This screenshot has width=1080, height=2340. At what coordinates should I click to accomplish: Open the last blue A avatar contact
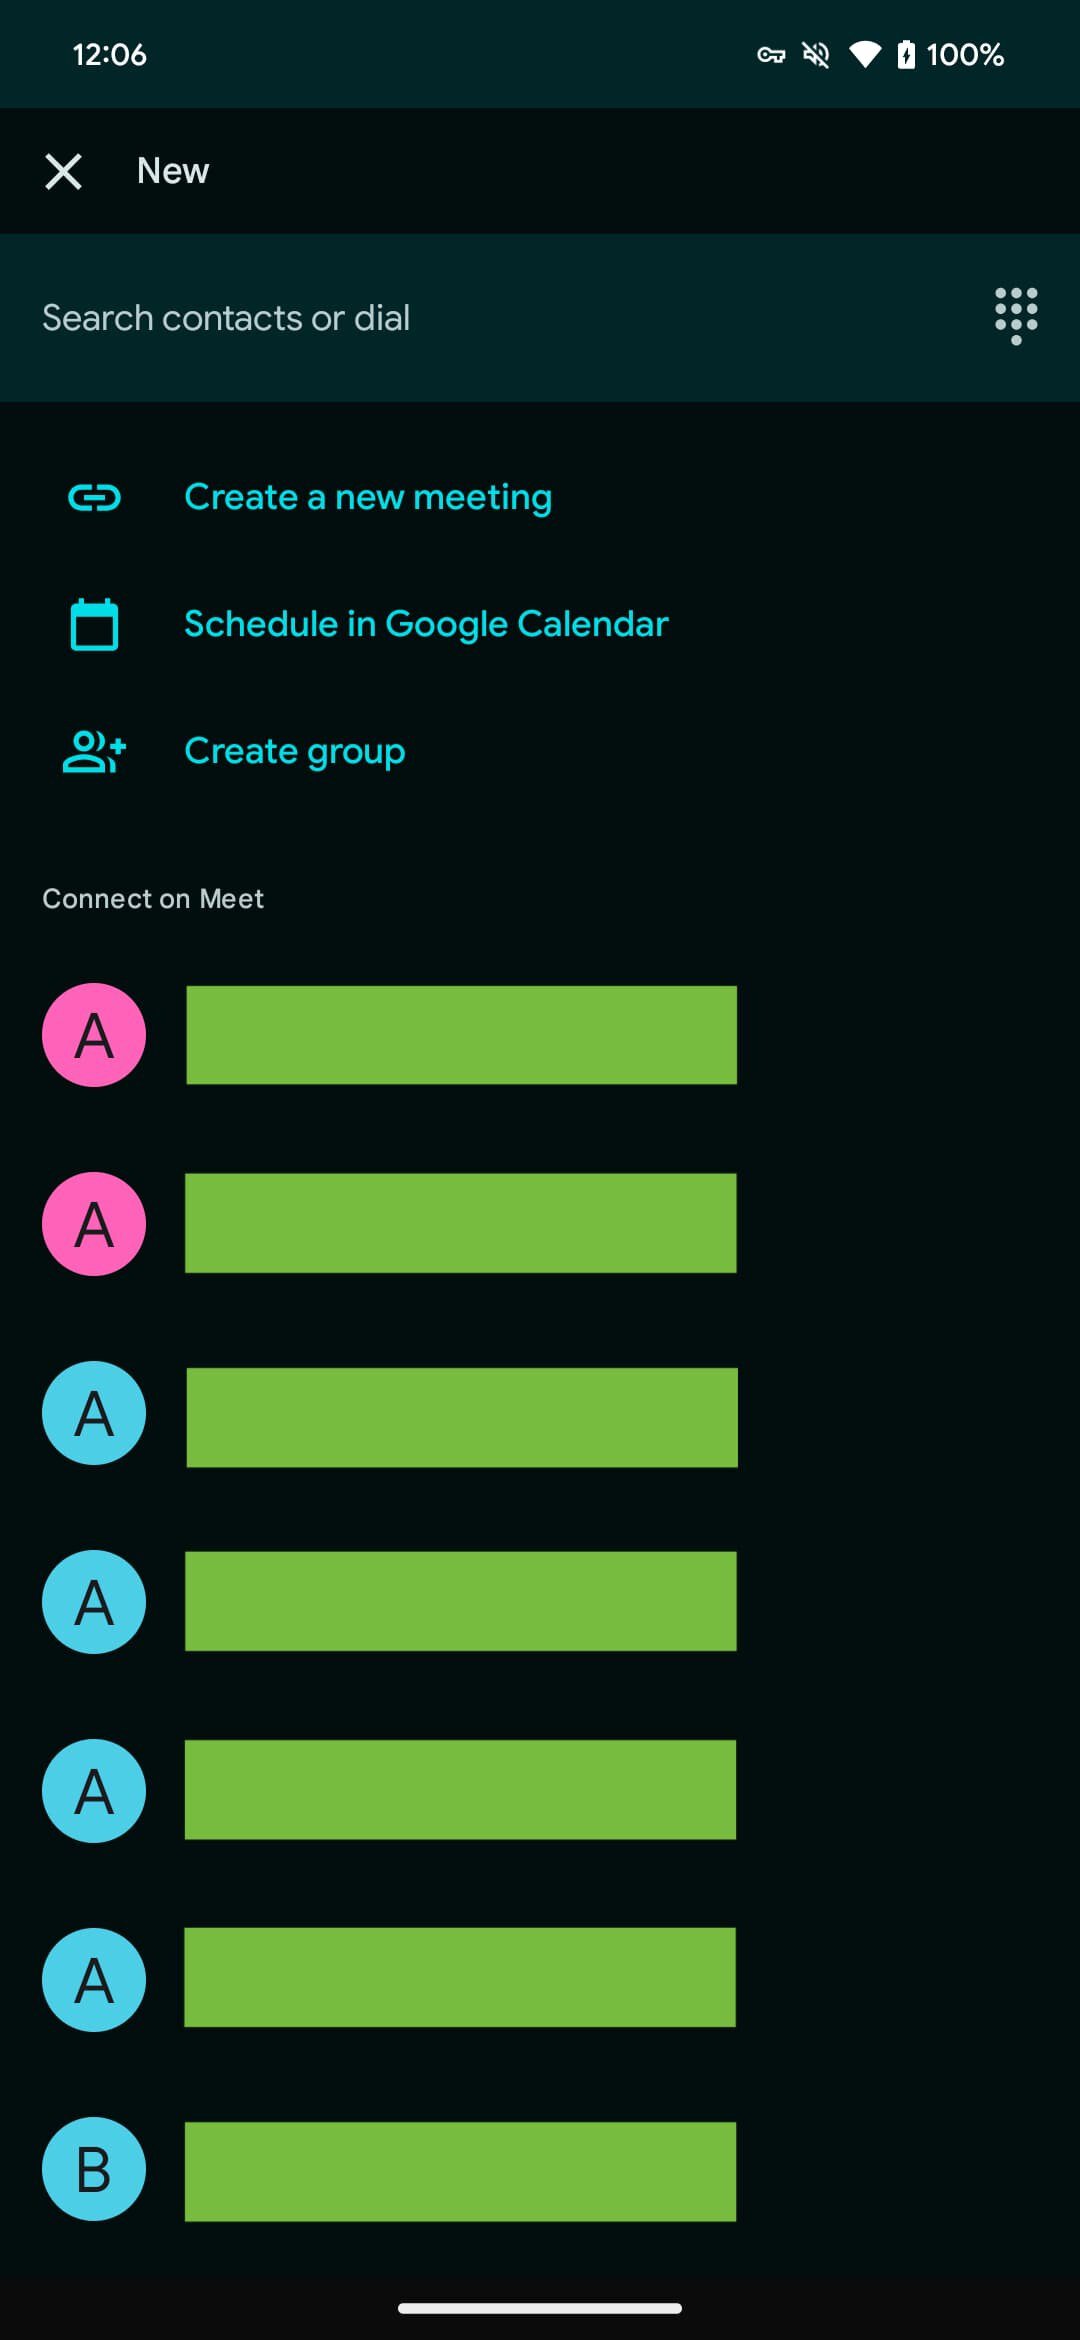point(94,1980)
